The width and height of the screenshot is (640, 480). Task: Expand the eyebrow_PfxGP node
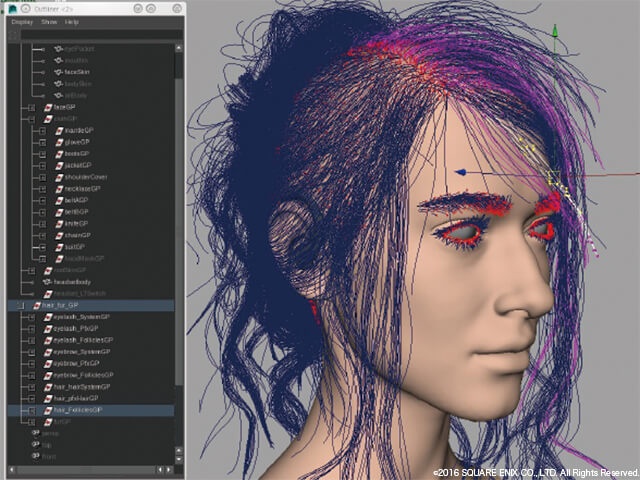tap(31, 364)
